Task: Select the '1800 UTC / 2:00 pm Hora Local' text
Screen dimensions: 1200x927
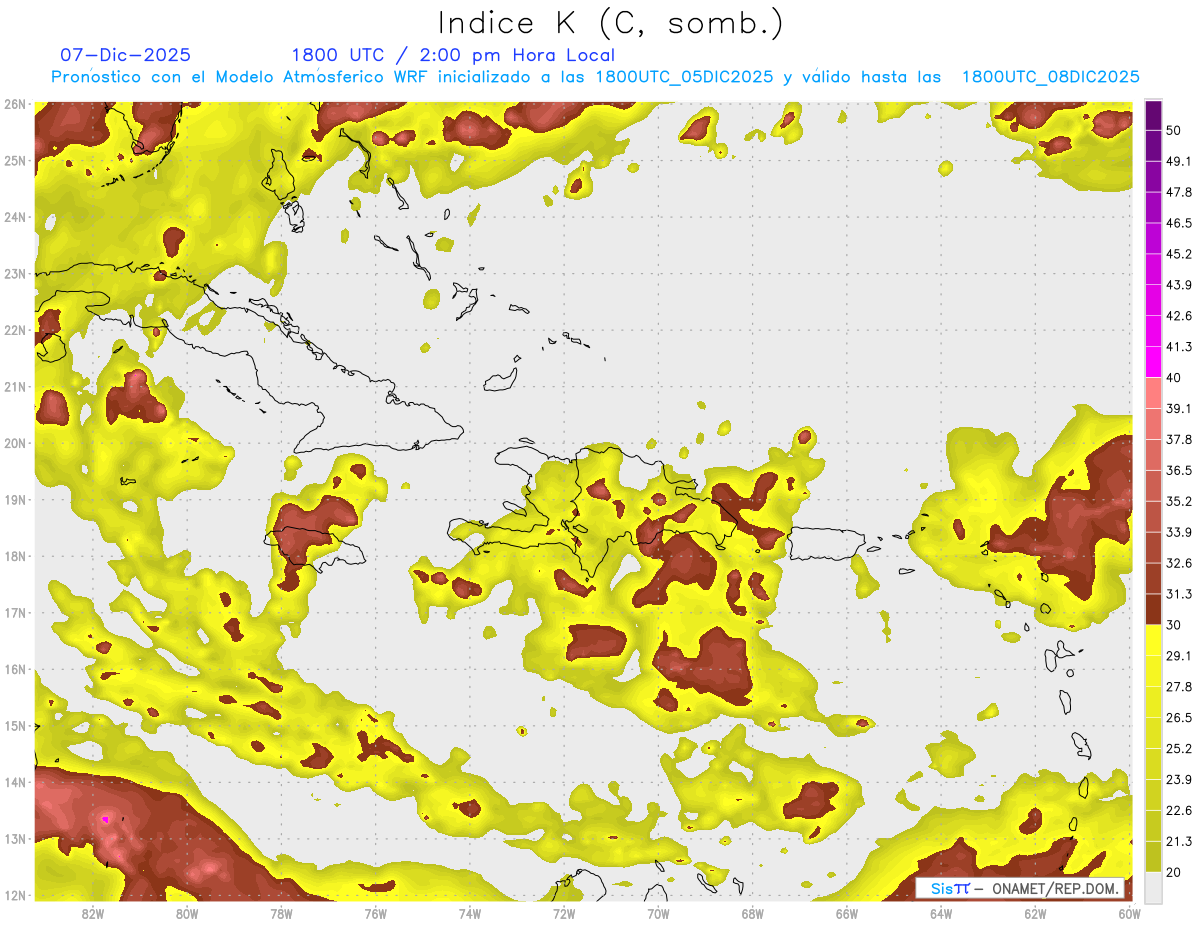Action: [x=453, y=55]
